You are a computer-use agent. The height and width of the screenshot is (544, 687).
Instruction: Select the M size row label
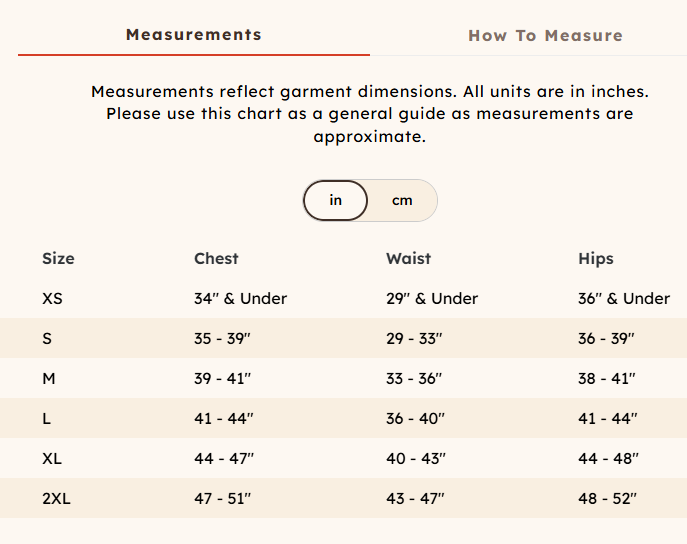coord(48,379)
